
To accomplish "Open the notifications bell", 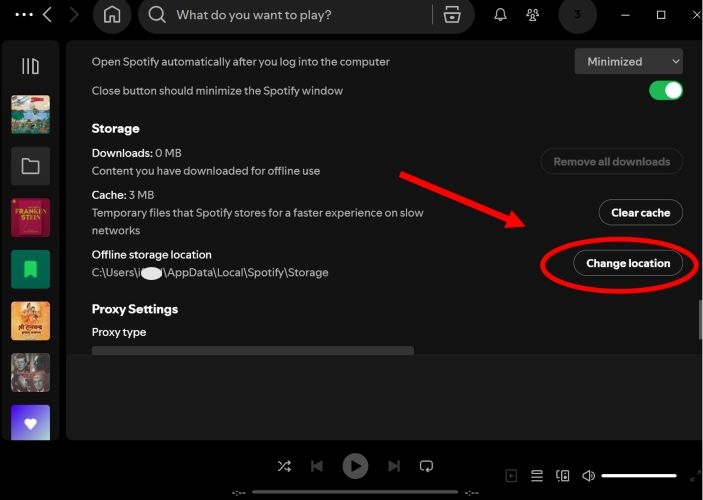I will coord(500,15).
